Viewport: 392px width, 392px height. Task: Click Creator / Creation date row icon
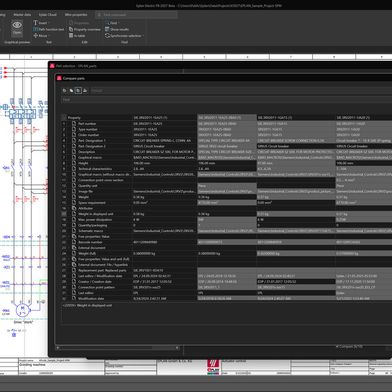74,282
